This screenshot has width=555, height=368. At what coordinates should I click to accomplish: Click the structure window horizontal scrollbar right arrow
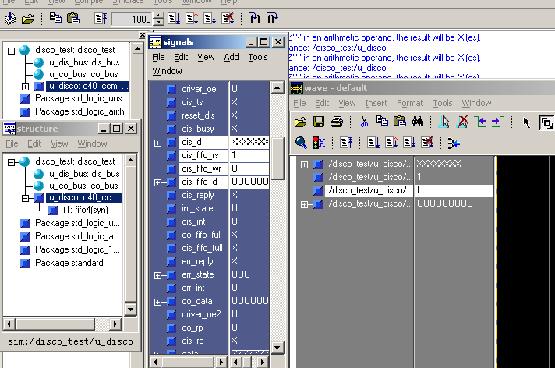(x=115, y=324)
